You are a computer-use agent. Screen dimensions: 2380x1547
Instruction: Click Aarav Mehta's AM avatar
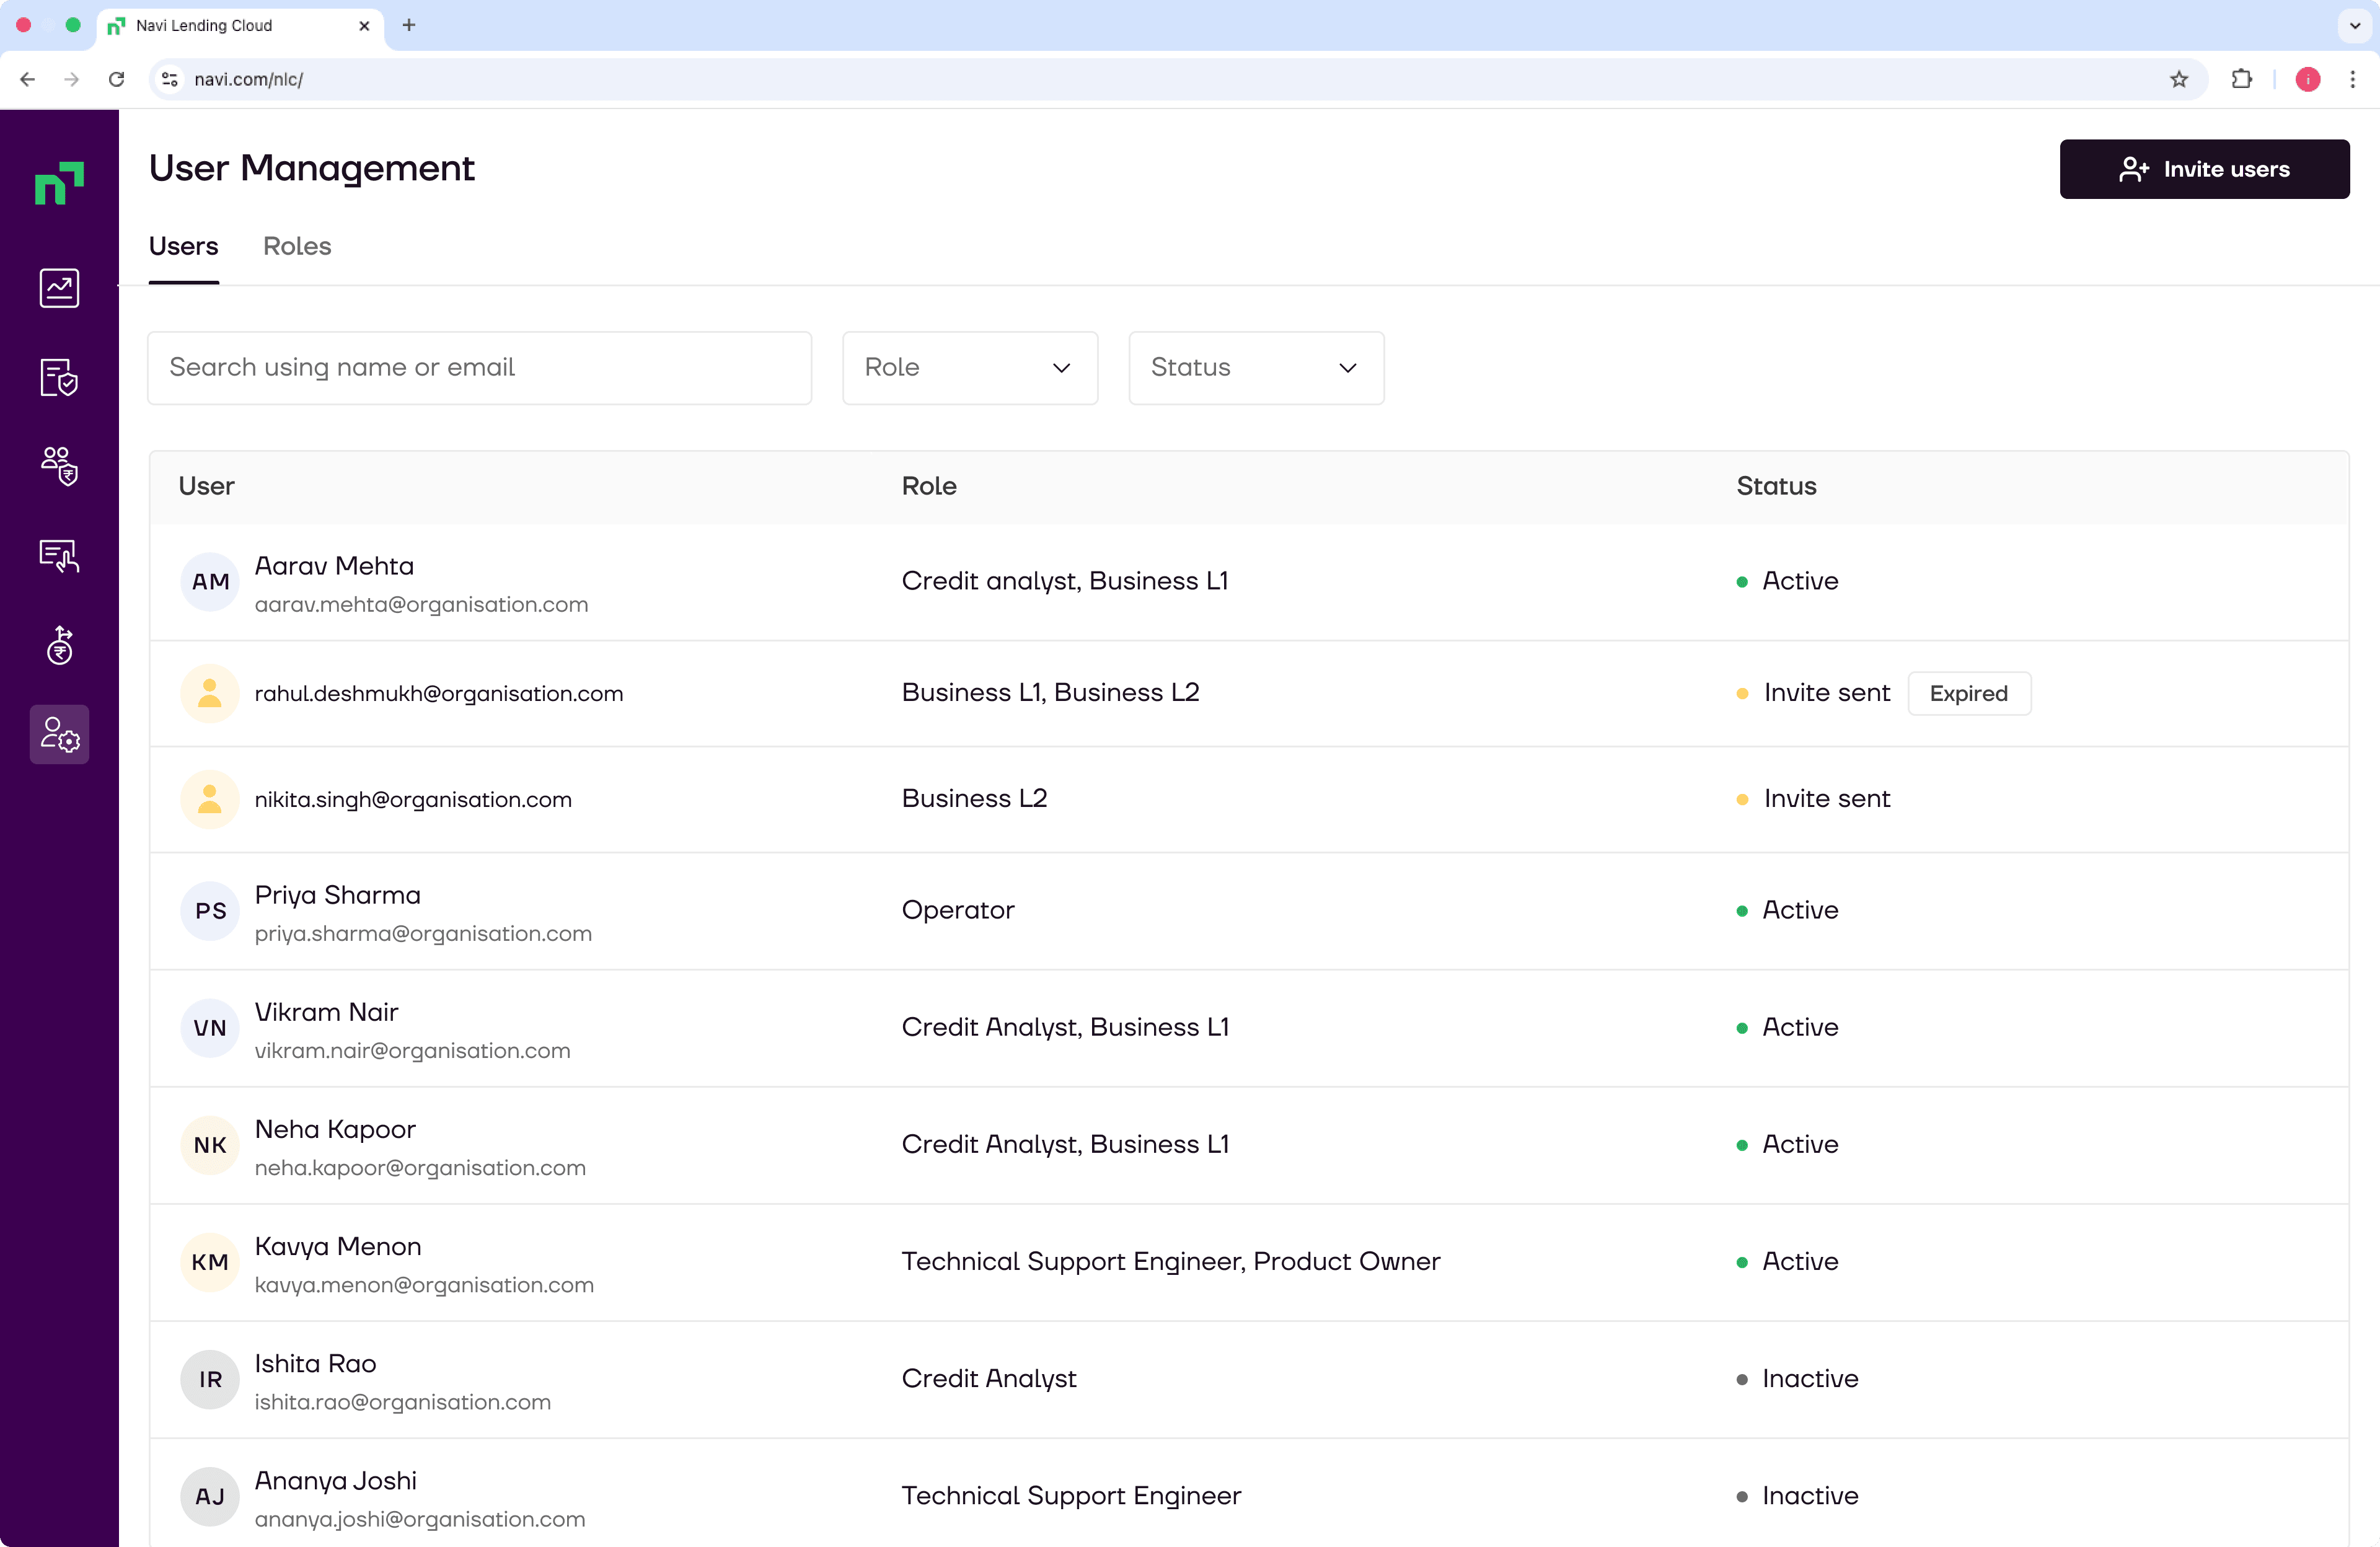click(x=210, y=582)
